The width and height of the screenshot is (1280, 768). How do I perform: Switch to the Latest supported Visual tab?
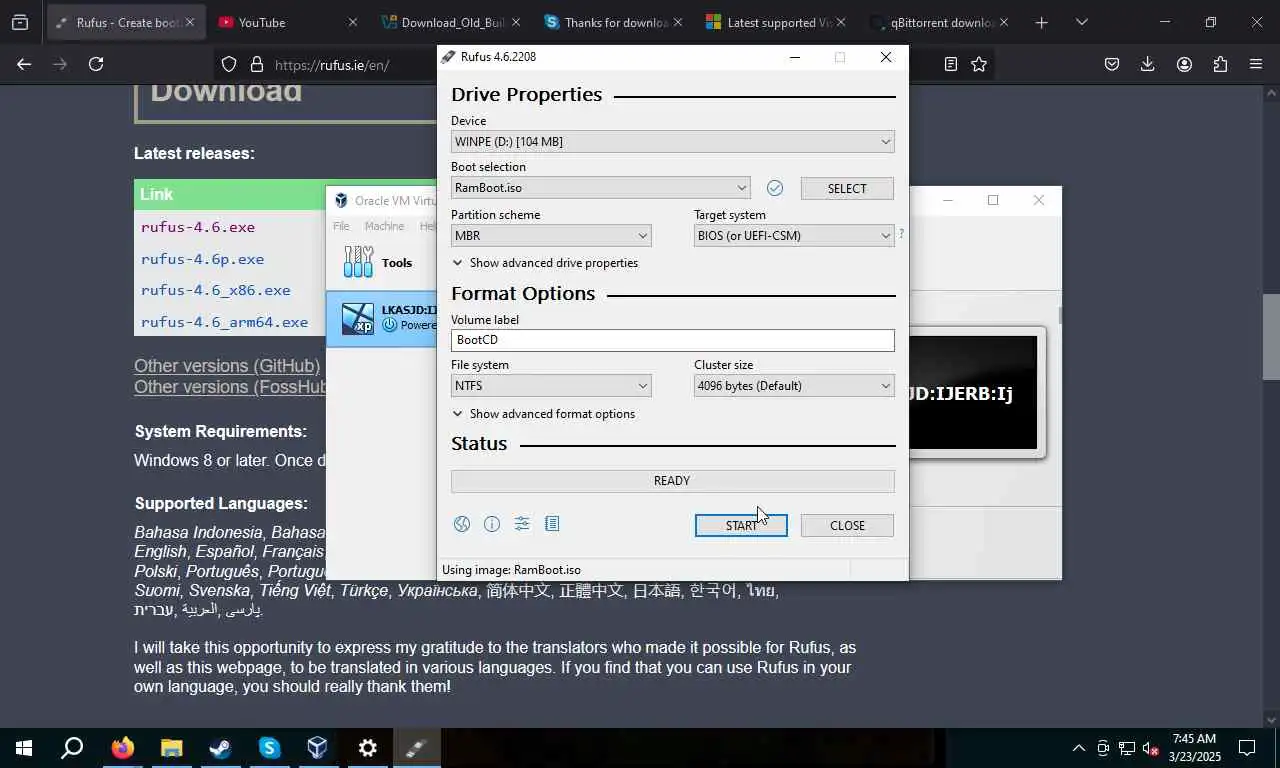(x=778, y=22)
